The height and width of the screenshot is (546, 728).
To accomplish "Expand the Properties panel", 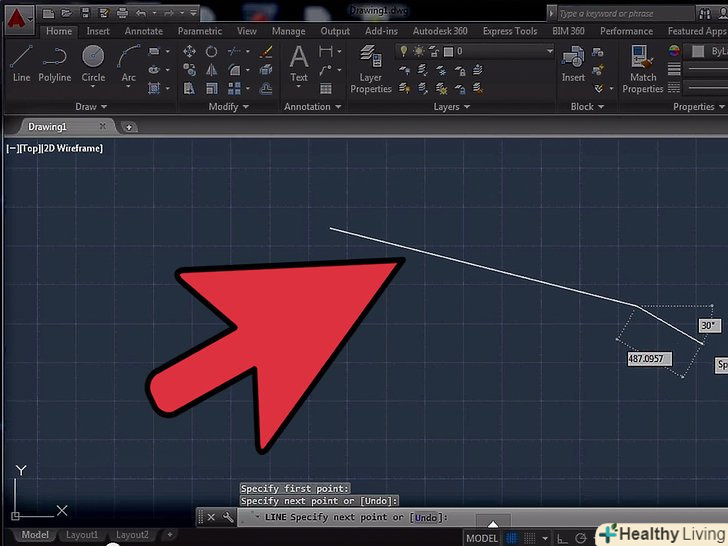I will click(698, 107).
